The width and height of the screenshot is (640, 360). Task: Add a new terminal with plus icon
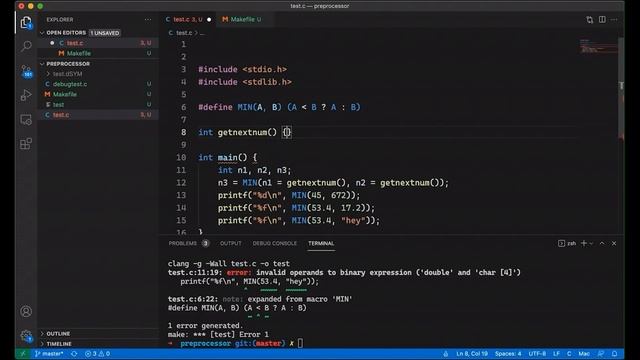point(584,243)
